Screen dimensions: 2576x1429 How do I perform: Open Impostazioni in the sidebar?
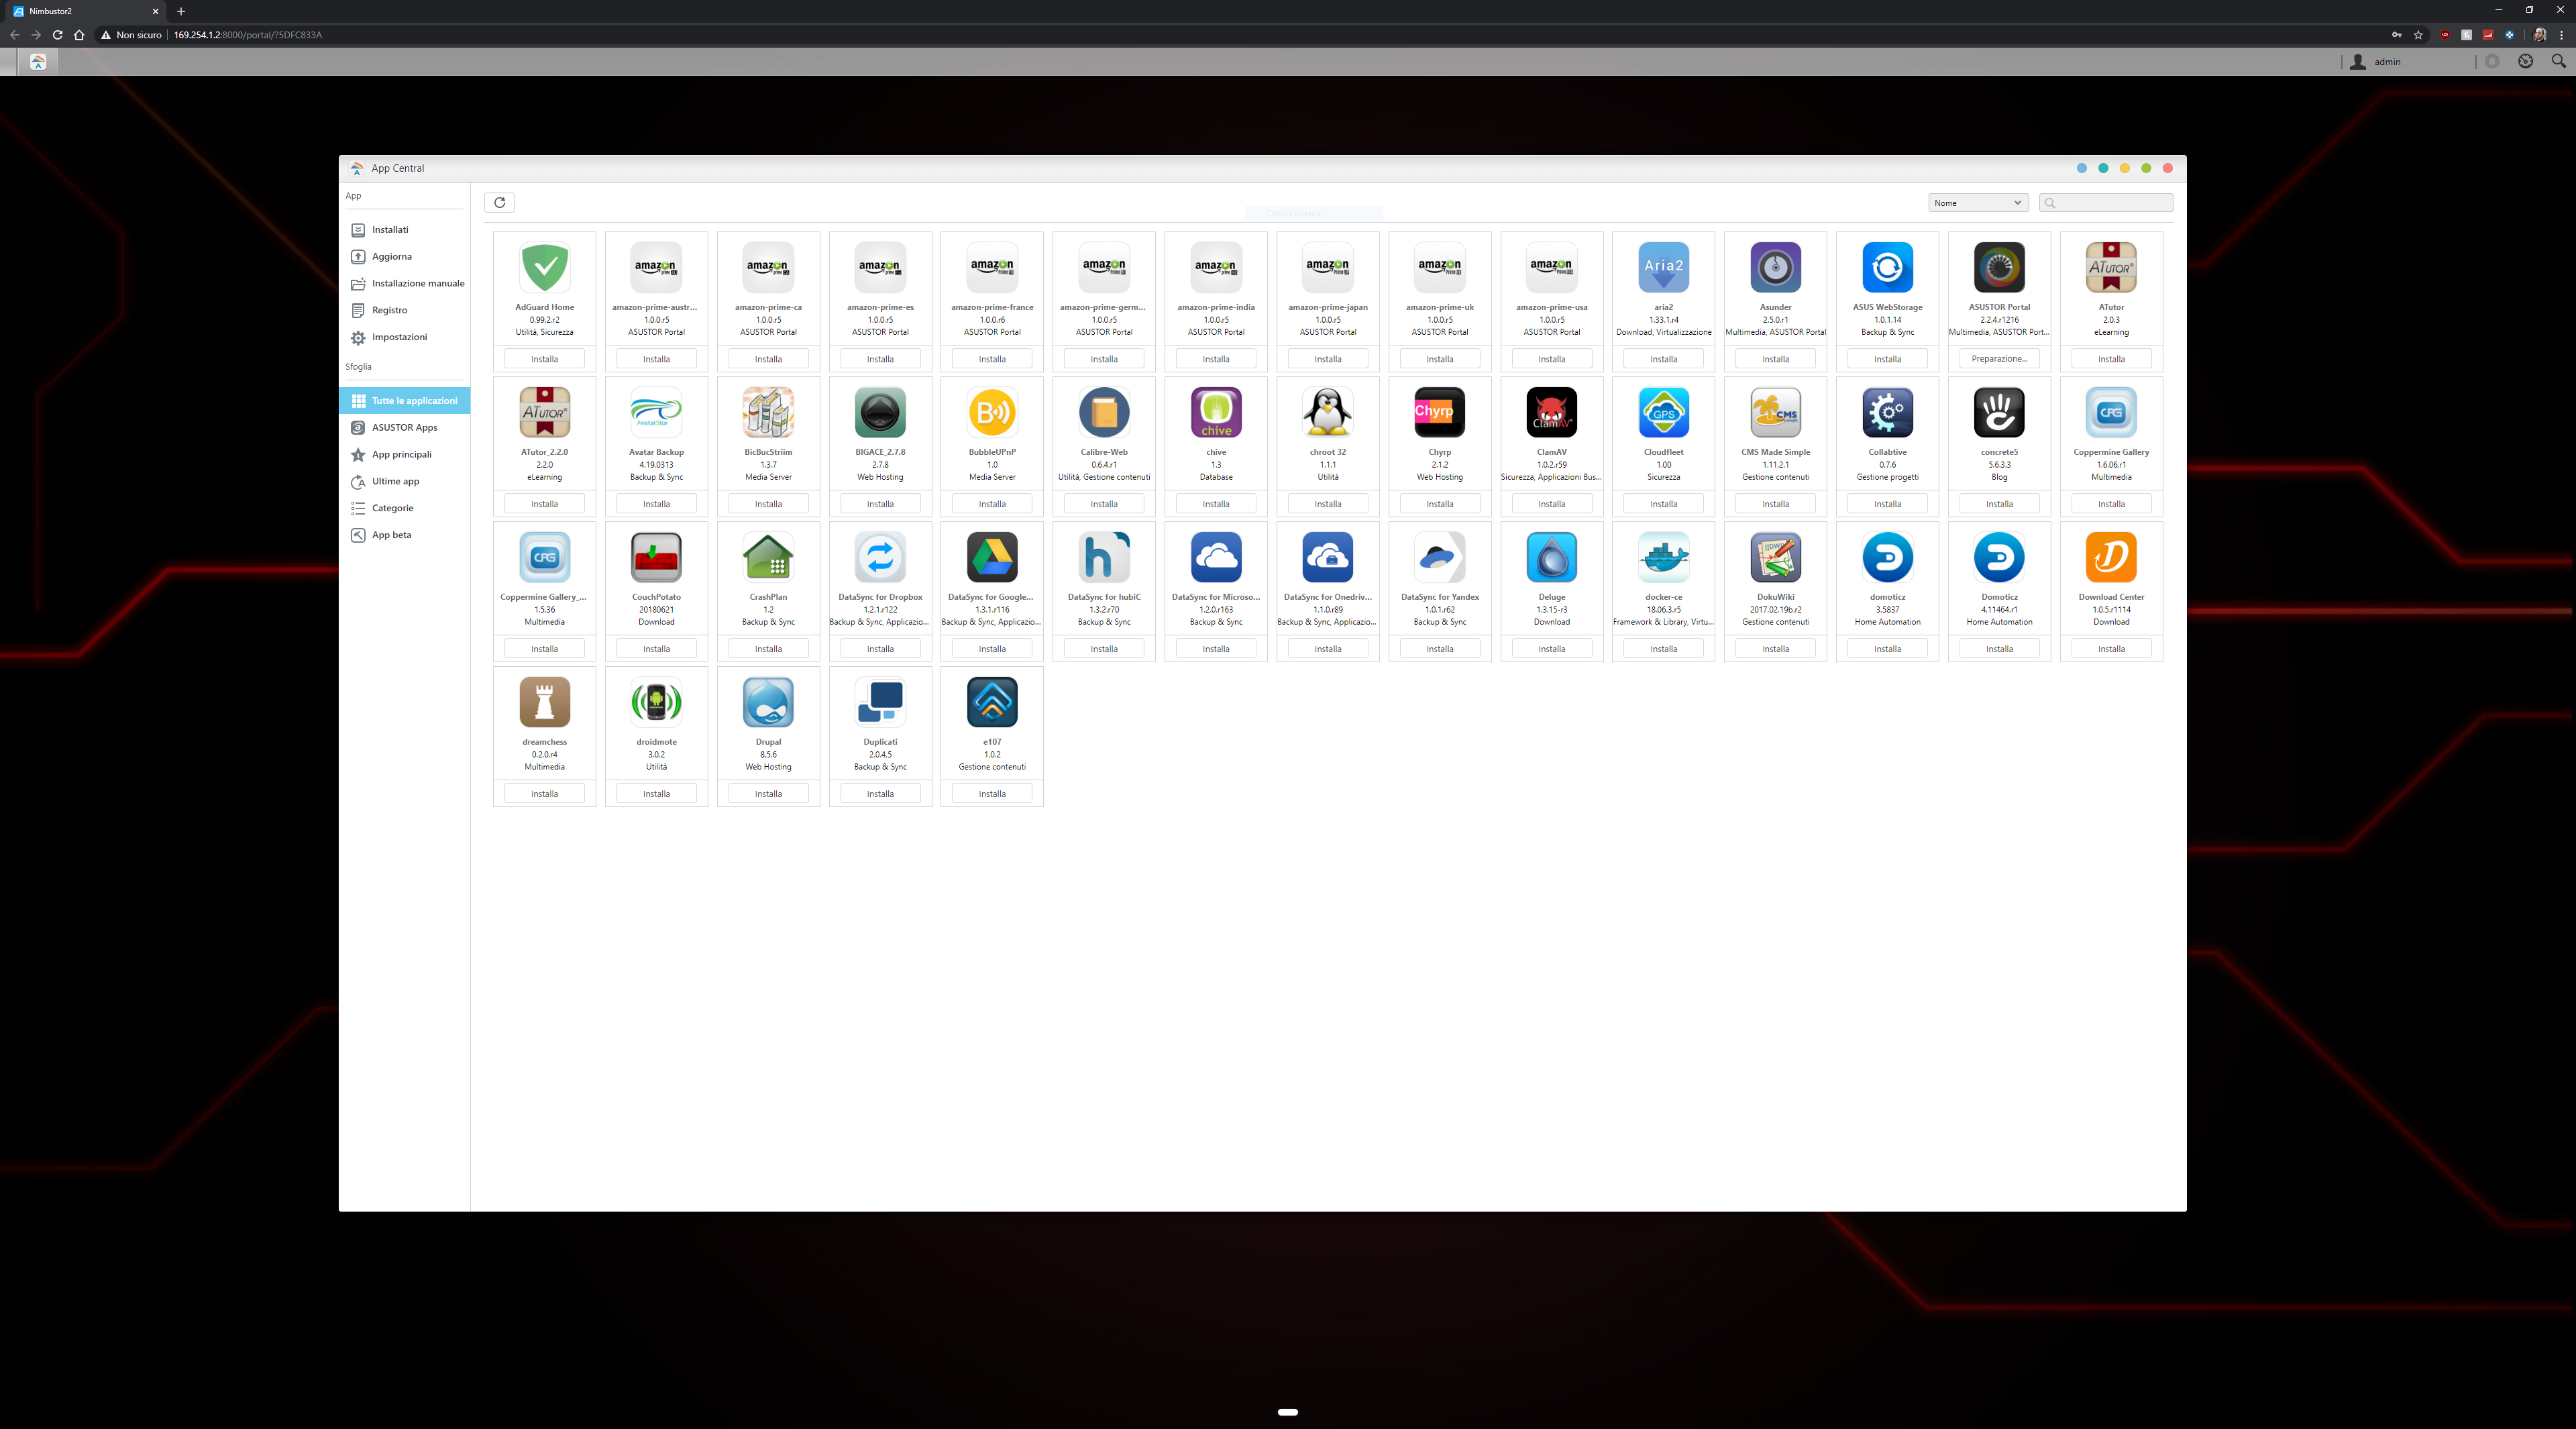pos(399,337)
